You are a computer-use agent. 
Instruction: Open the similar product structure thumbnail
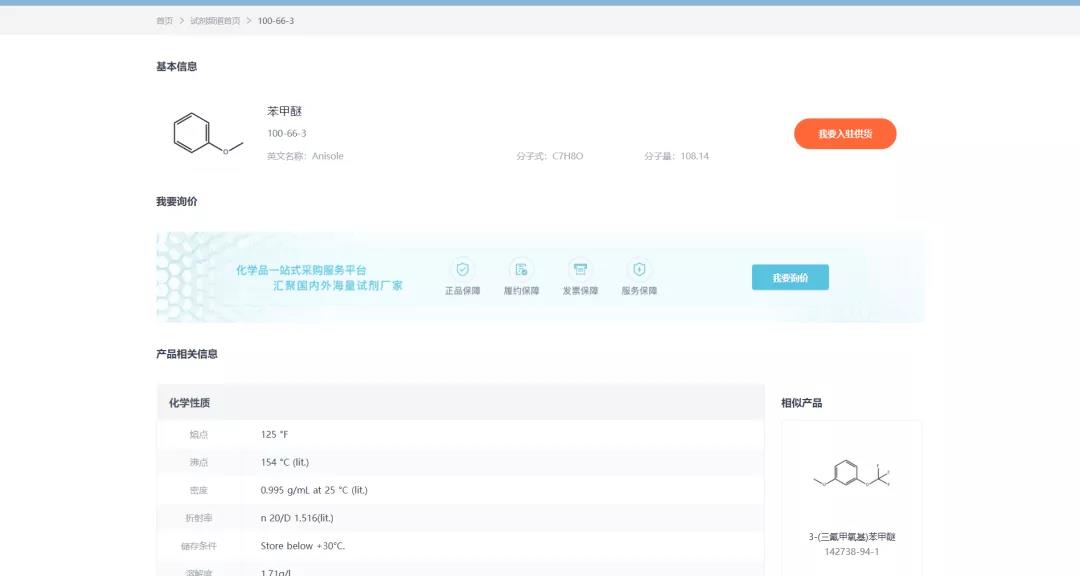point(851,473)
